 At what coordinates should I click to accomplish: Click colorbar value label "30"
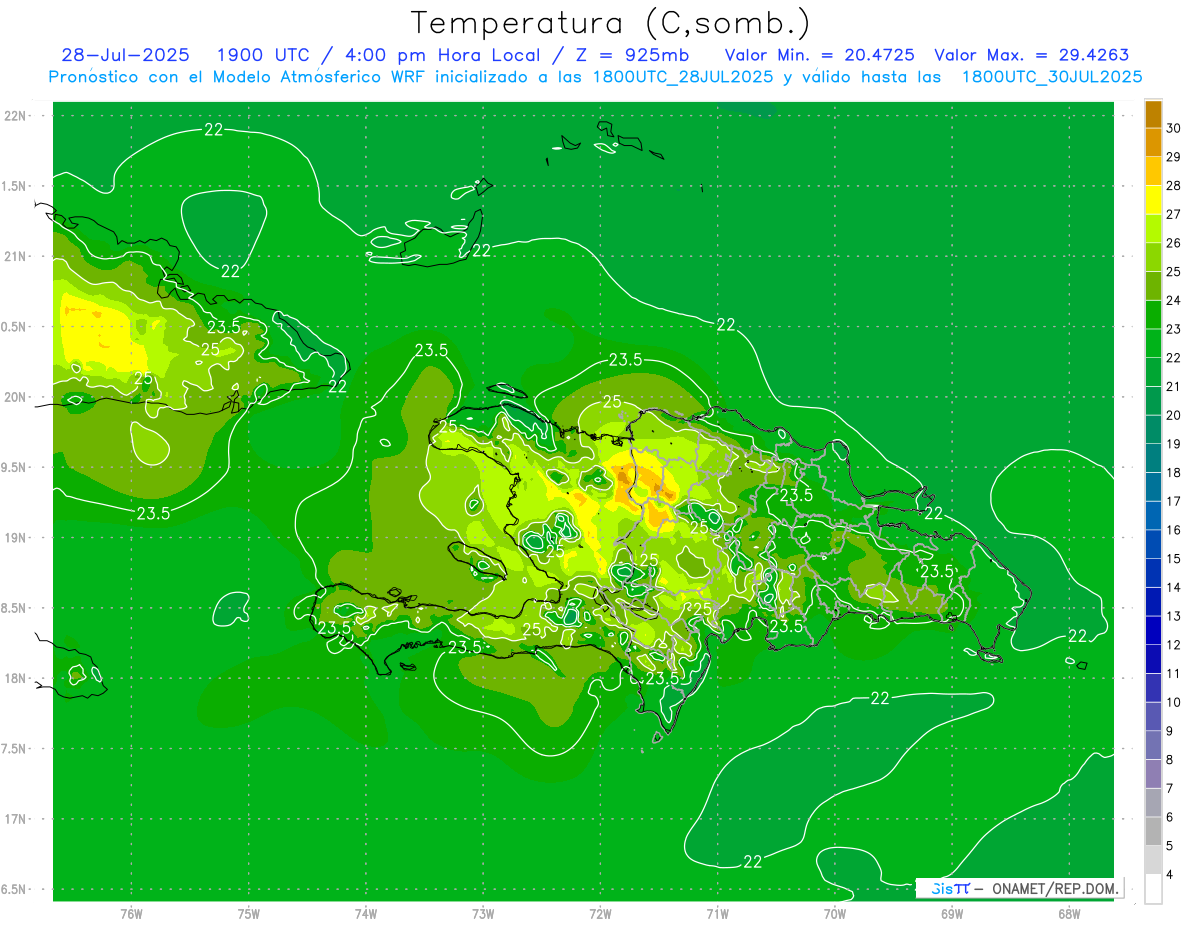point(1174,128)
